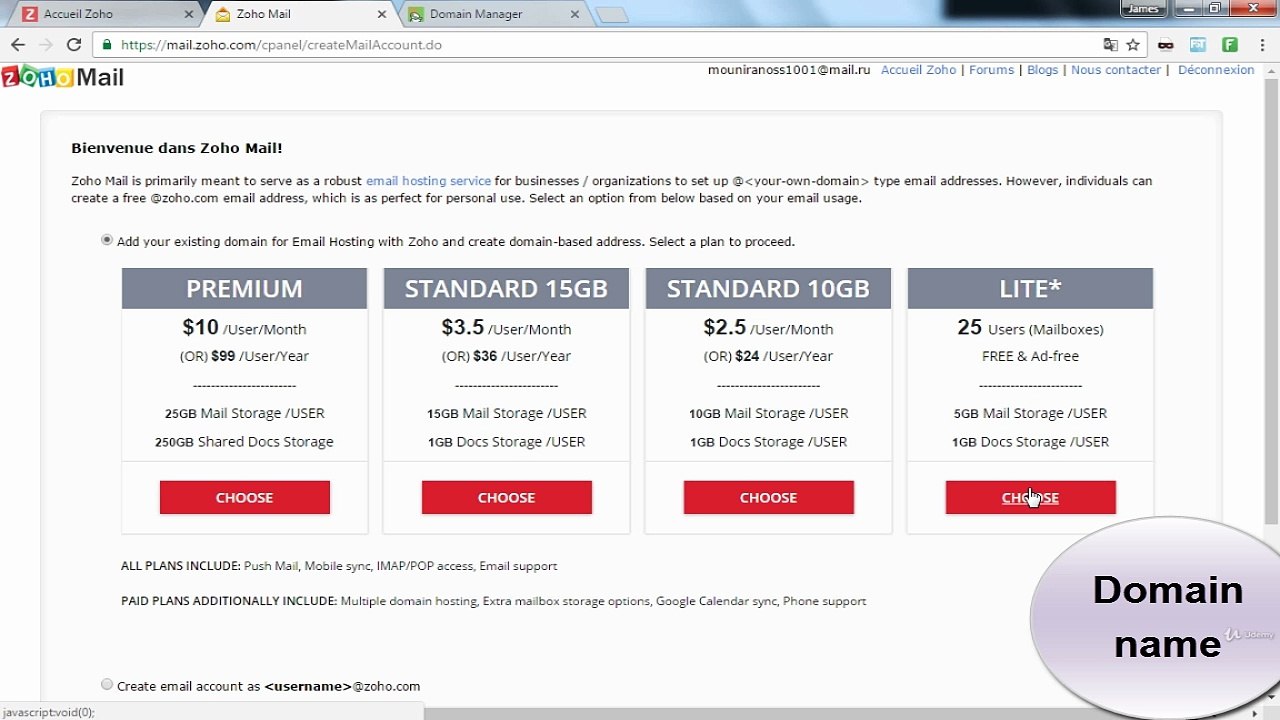The width and height of the screenshot is (1280, 720).
Task: Click the Accueil Zoho header link
Action: click(918, 70)
